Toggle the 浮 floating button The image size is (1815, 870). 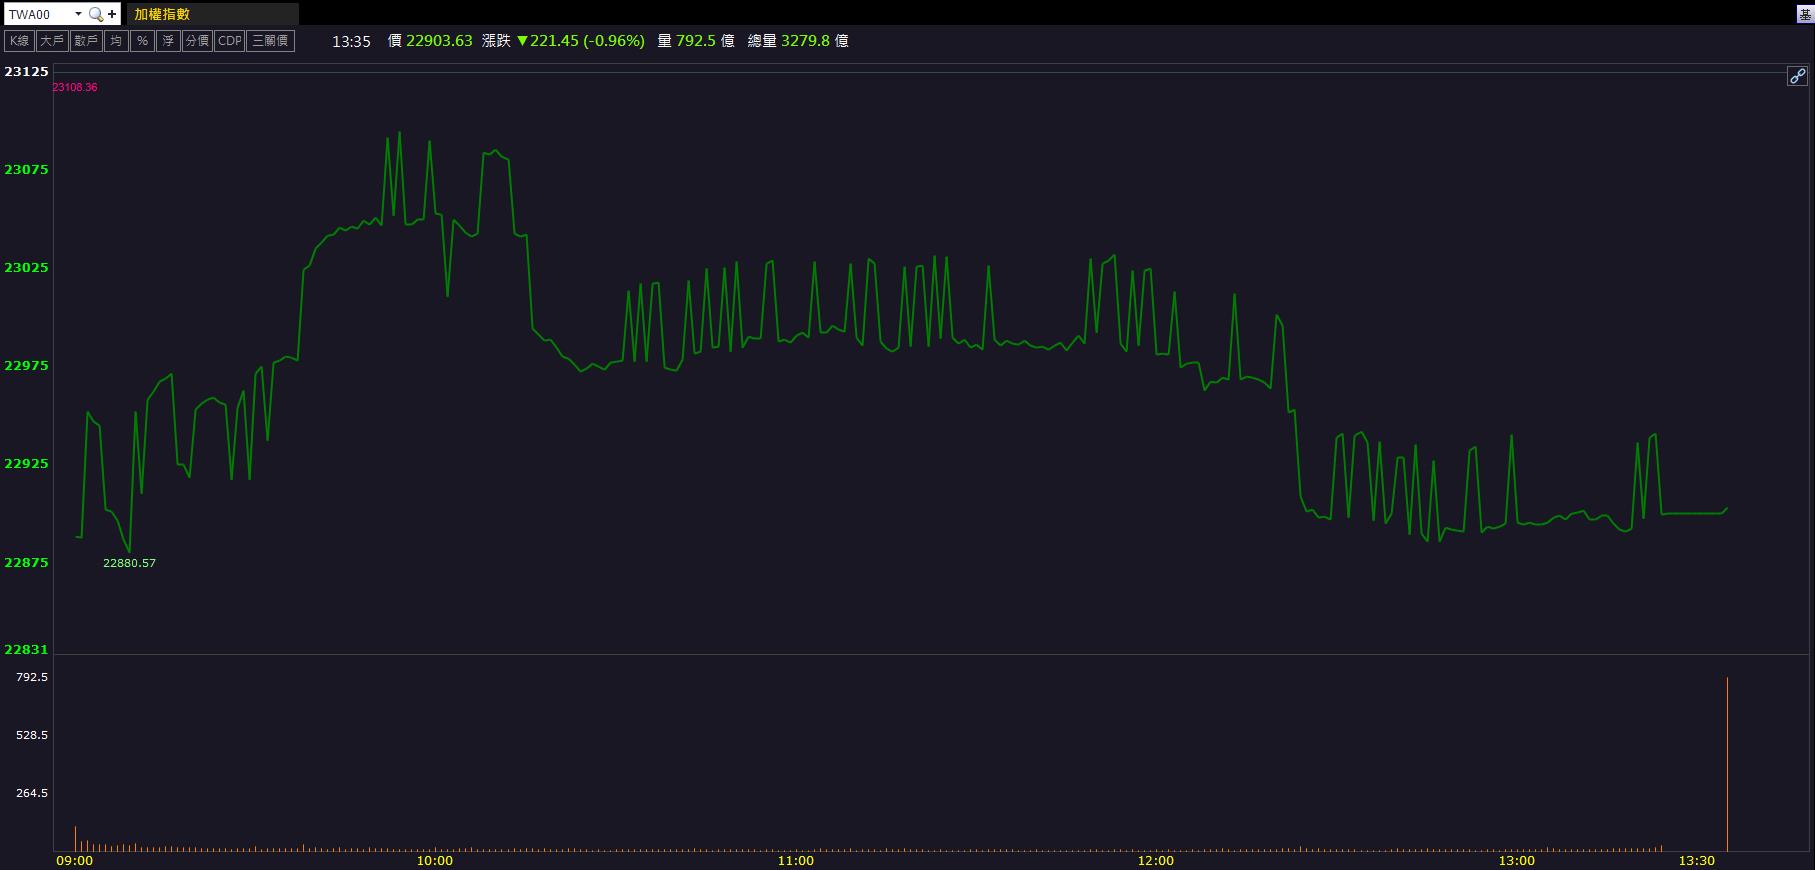pyautogui.click(x=168, y=41)
